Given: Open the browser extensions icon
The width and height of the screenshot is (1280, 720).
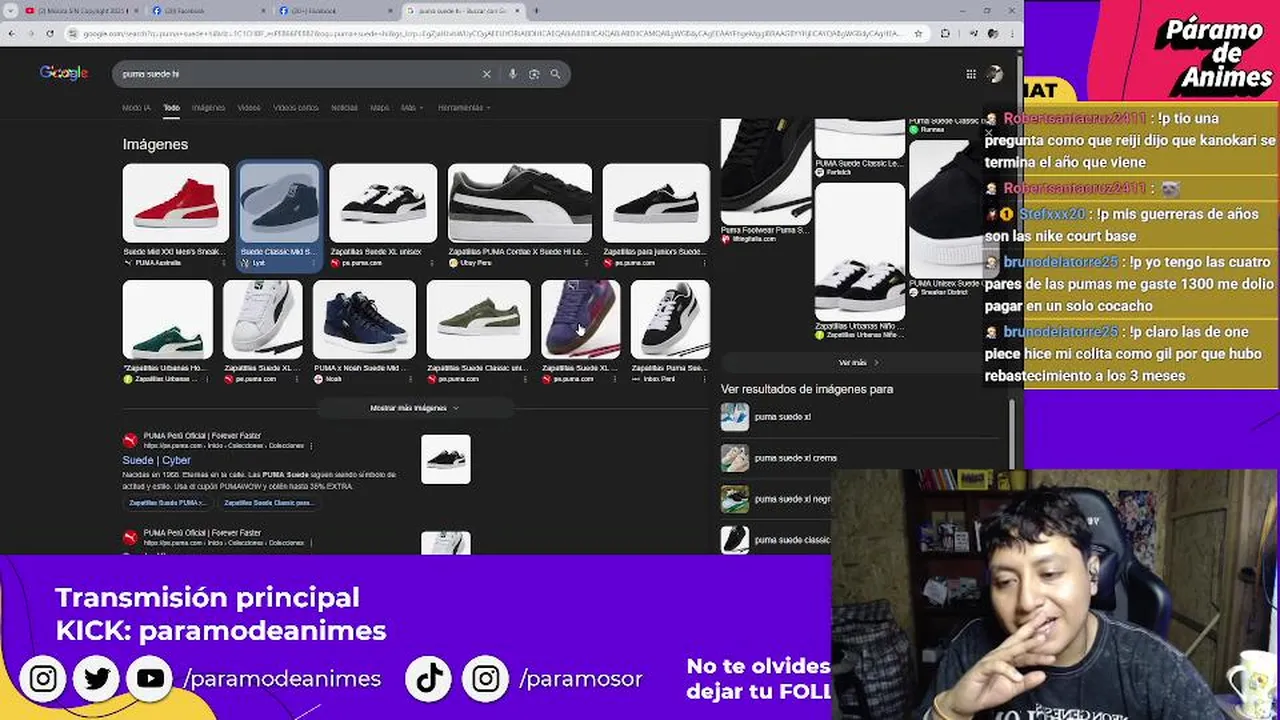Looking at the screenshot, I should [945, 33].
